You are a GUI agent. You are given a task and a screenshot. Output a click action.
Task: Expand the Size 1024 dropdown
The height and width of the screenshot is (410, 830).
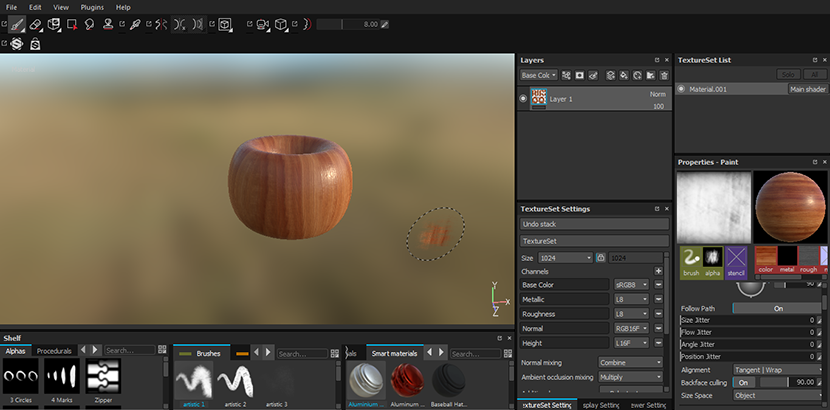tap(566, 258)
